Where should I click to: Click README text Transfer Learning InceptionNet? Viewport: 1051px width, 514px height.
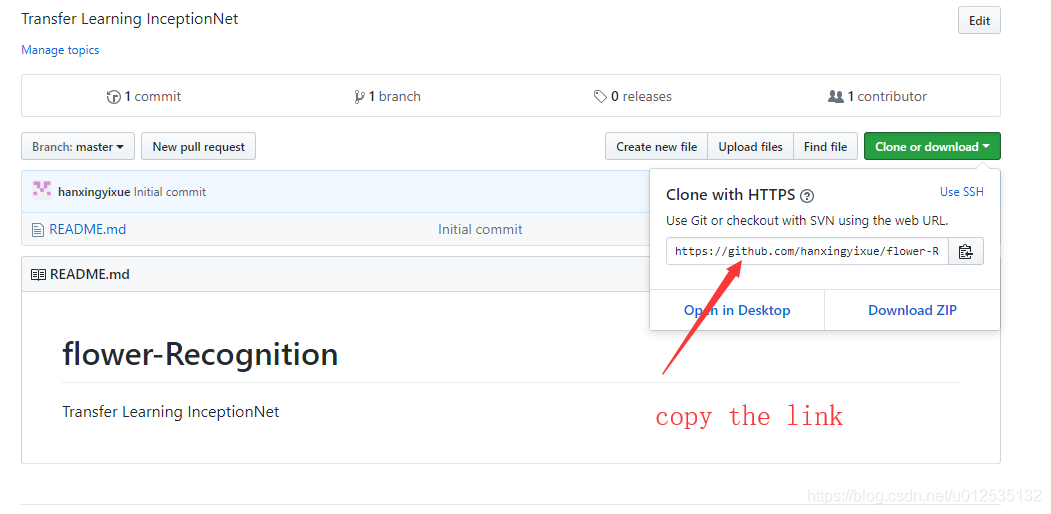(x=170, y=411)
